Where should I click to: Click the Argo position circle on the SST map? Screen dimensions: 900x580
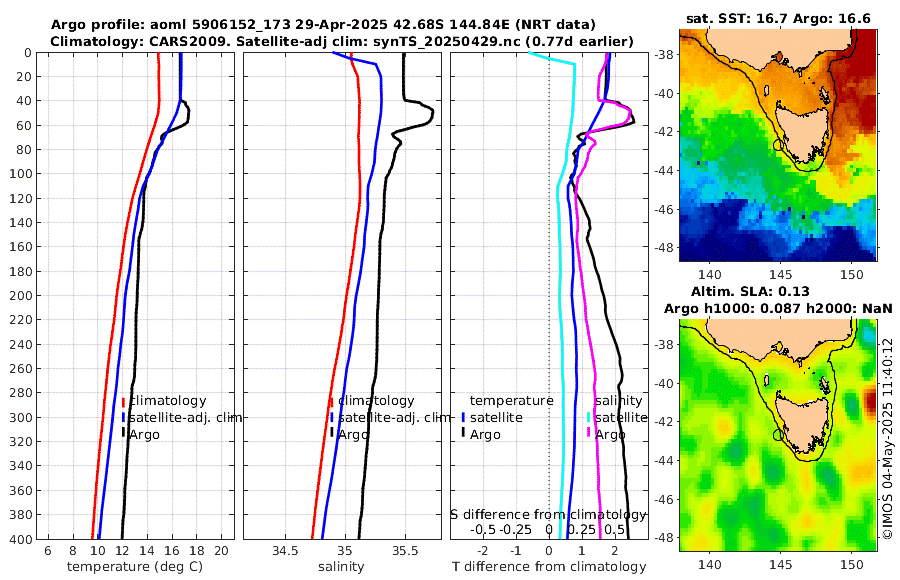778,145
